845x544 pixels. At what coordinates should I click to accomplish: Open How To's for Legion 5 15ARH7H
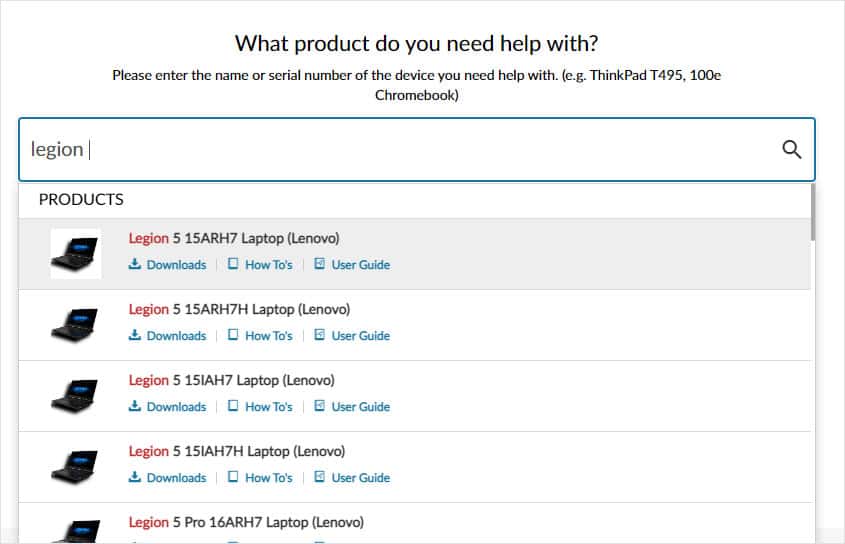coord(260,336)
